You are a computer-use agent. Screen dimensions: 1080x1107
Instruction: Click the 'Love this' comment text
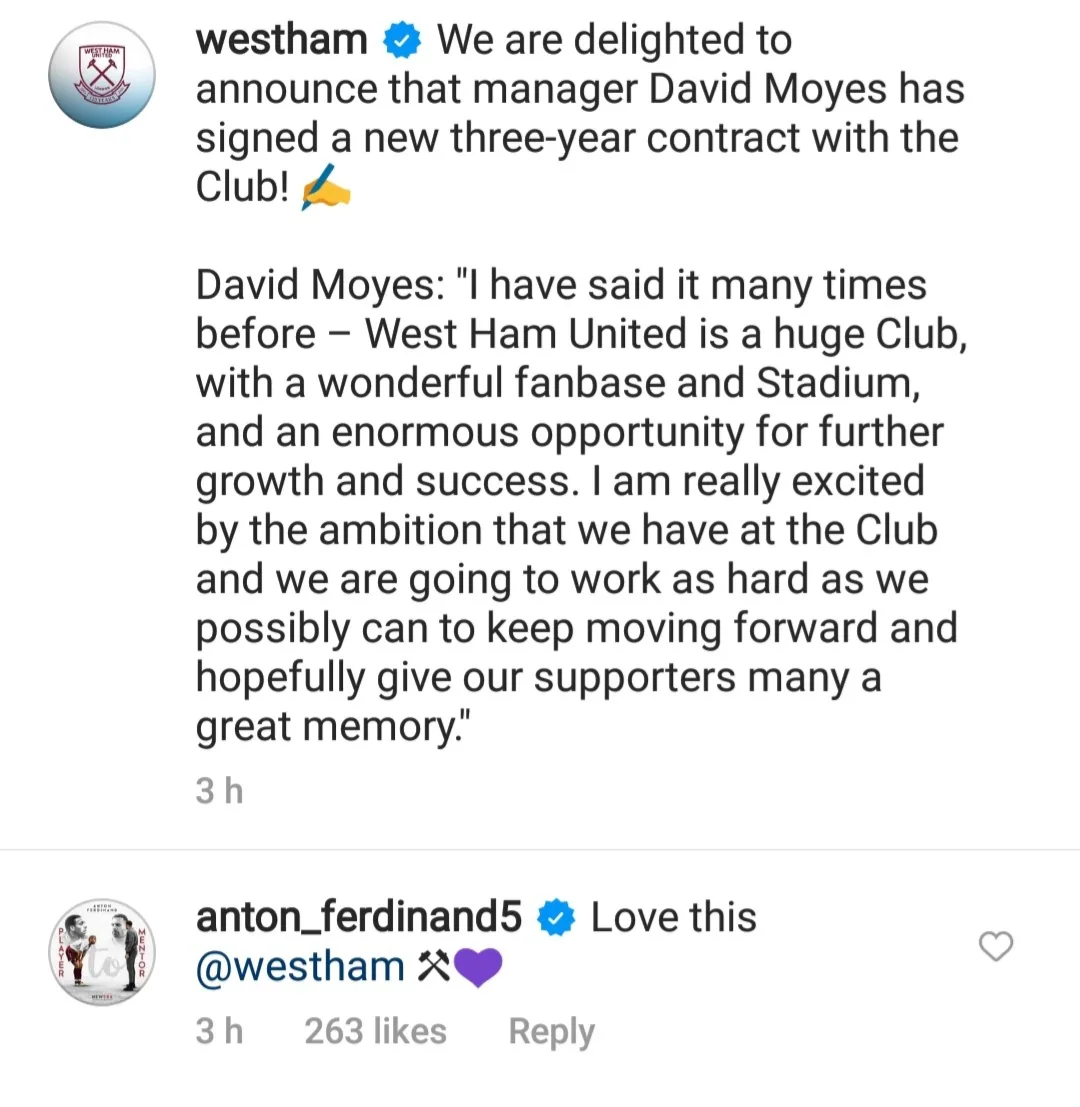(x=673, y=917)
